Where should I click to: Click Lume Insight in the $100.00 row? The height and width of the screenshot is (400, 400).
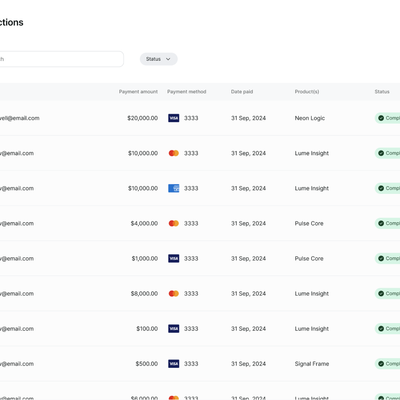(x=312, y=329)
